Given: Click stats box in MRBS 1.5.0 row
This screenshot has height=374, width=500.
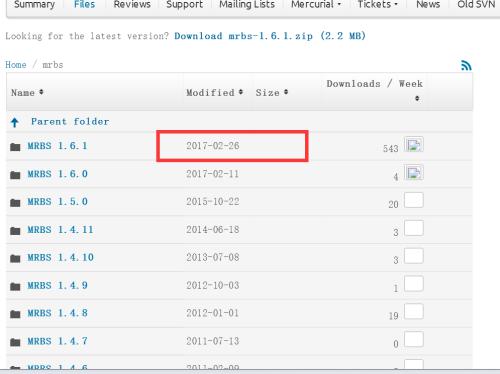Looking at the screenshot, I should [x=414, y=200].
